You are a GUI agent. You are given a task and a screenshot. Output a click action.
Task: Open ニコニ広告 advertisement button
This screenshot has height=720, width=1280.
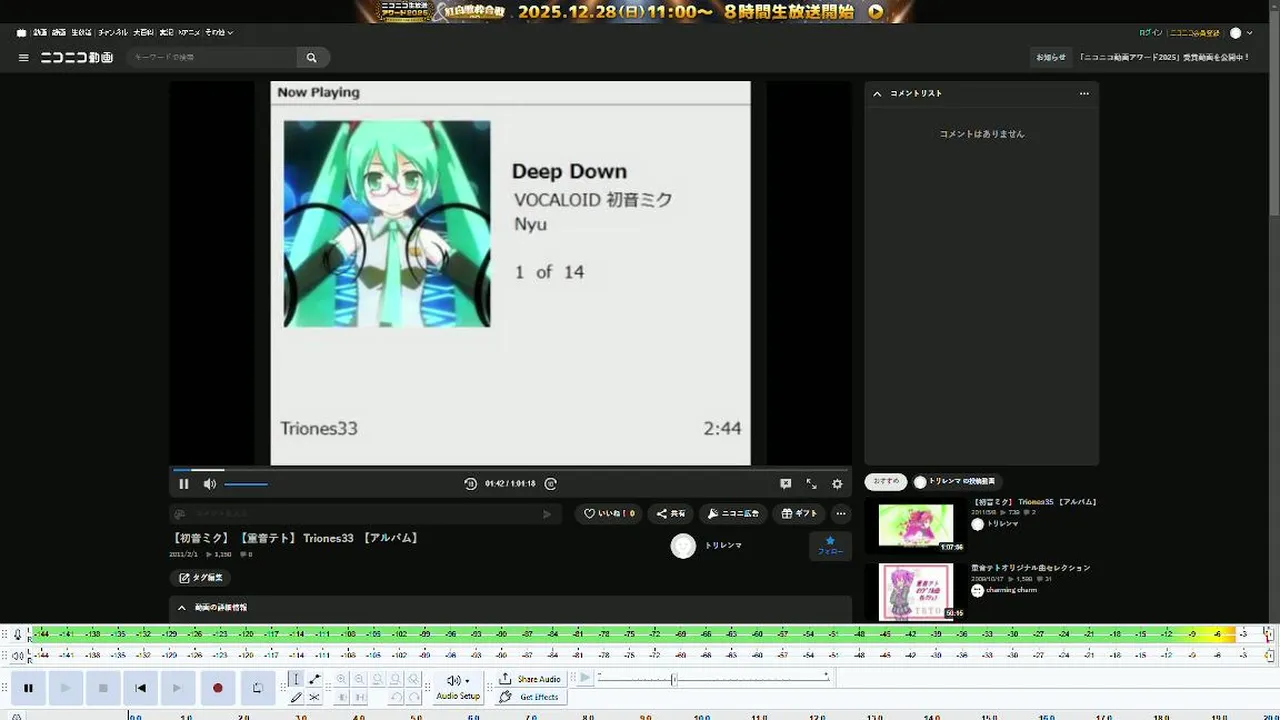click(x=733, y=514)
